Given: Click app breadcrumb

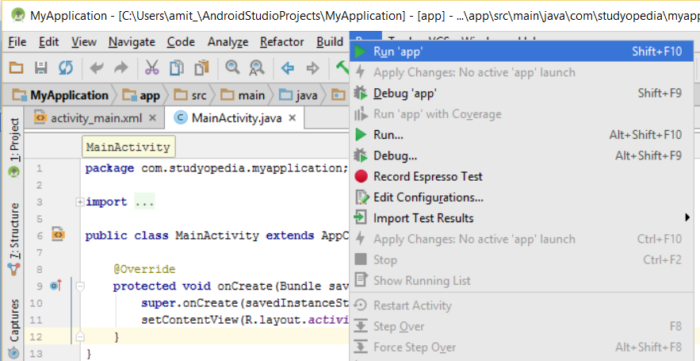Looking at the screenshot, I should point(142,95).
